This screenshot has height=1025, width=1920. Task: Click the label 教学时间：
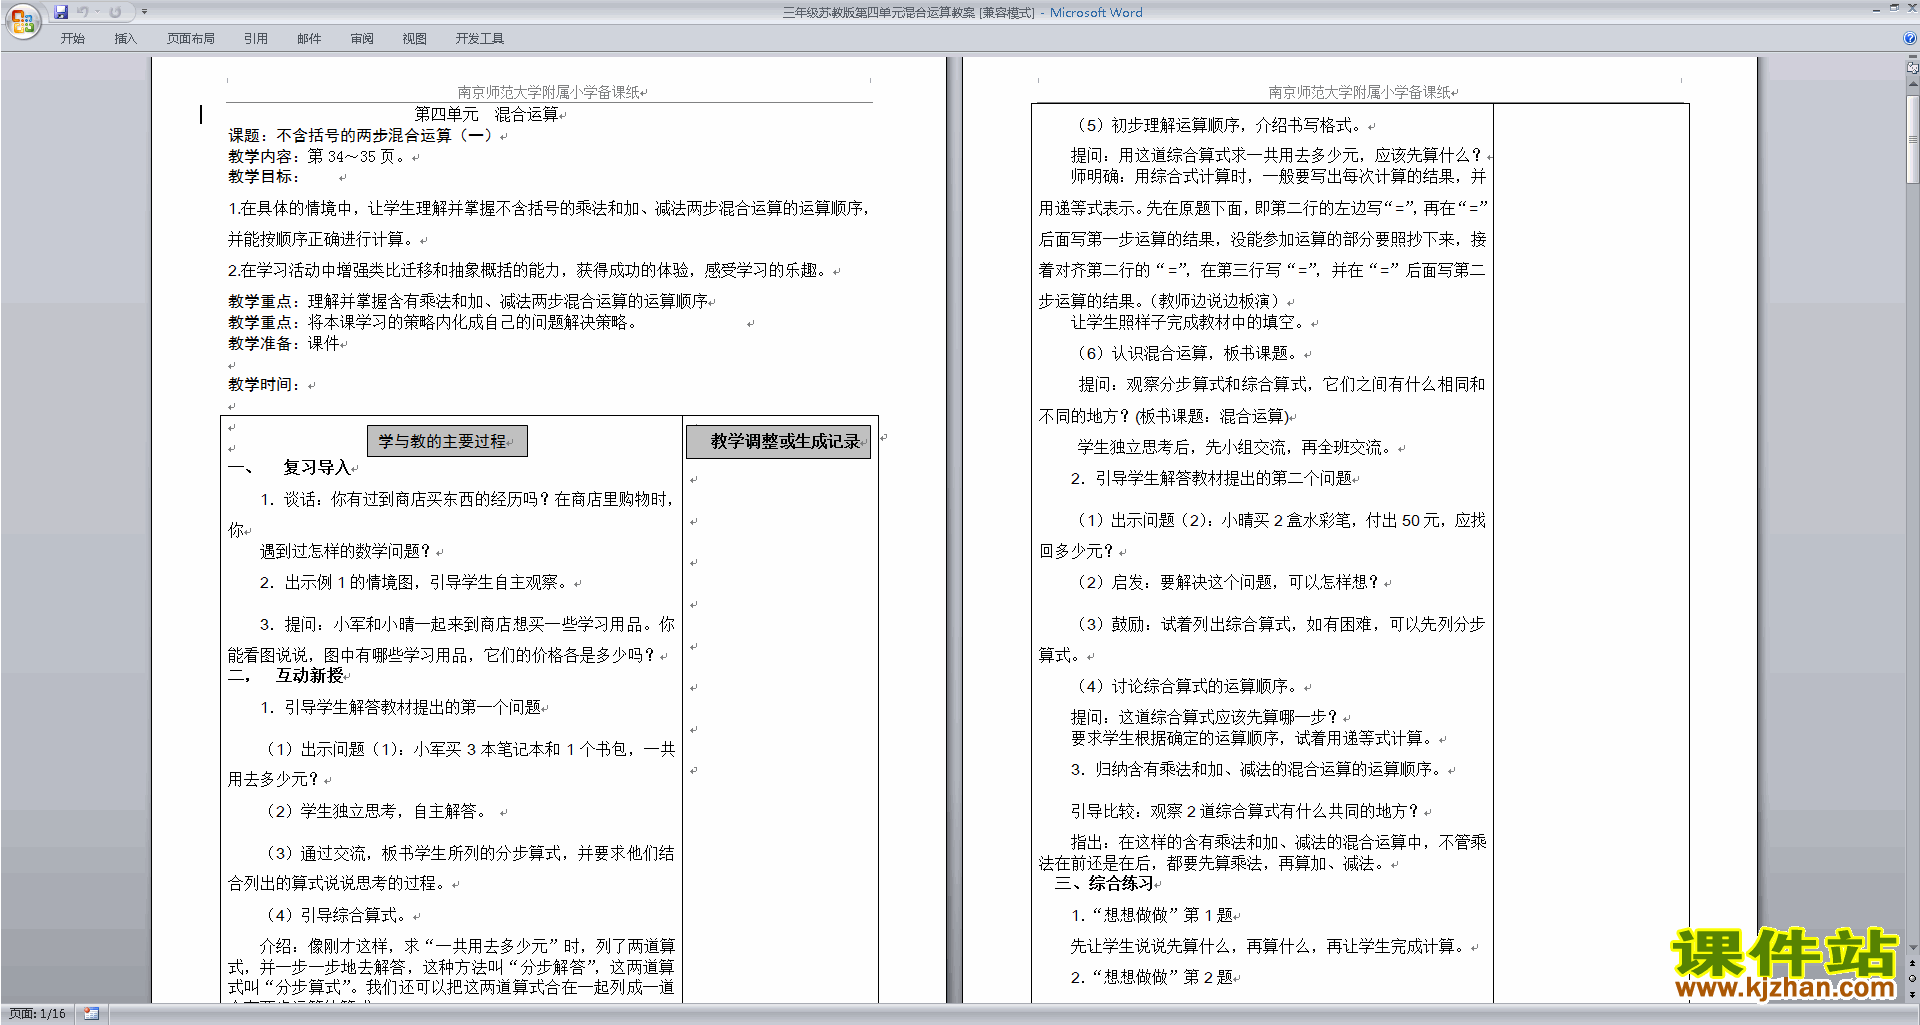264,384
